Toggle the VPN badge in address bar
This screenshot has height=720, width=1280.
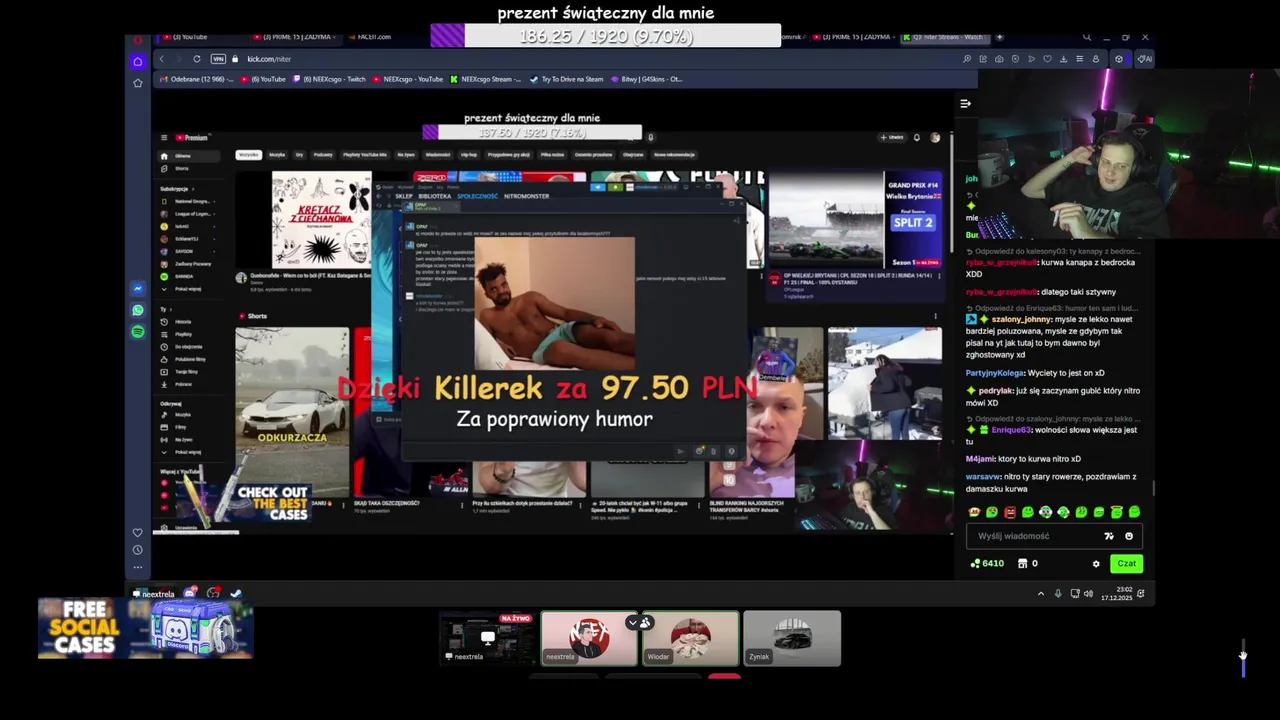click(x=218, y=59)
